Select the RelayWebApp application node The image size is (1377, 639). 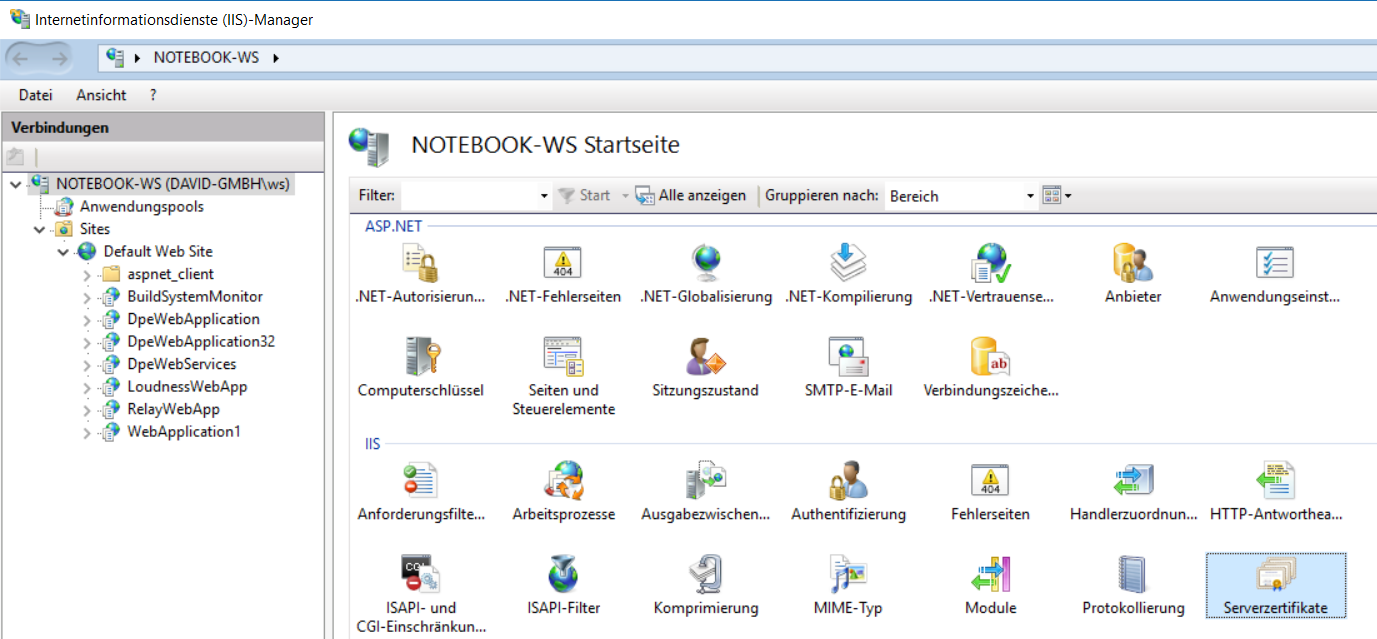tap(173, 409)
